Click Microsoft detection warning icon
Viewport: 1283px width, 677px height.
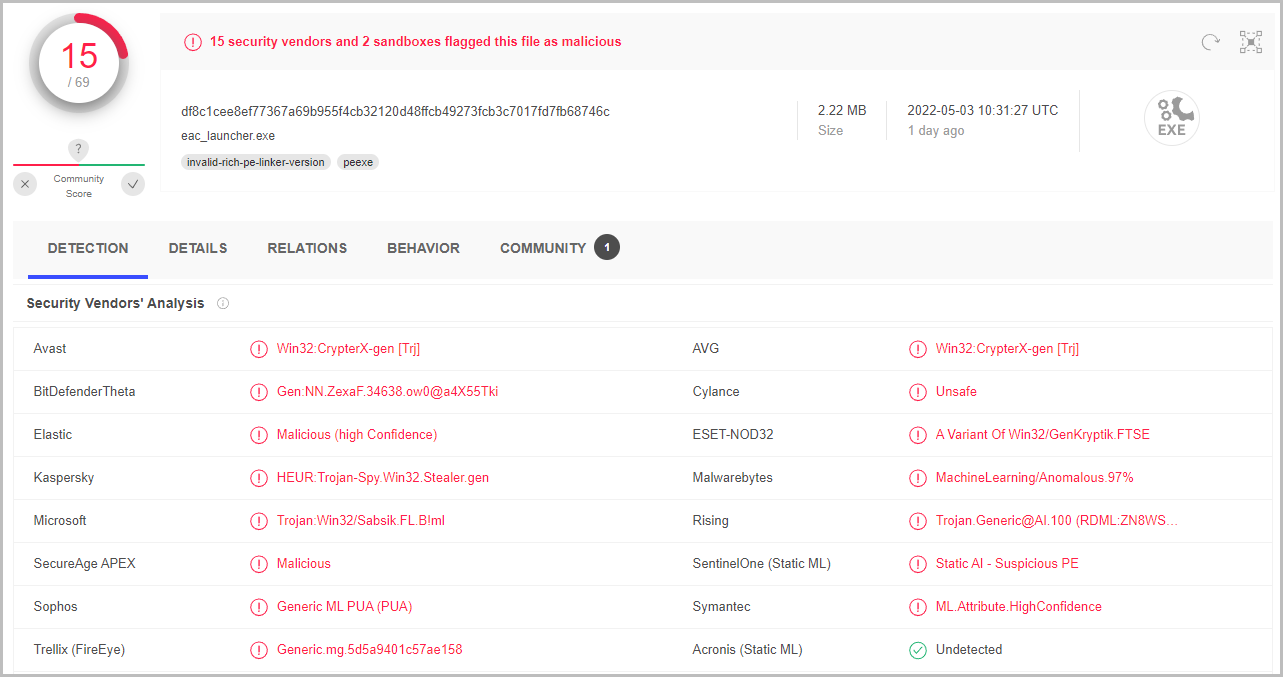point(259,521)
